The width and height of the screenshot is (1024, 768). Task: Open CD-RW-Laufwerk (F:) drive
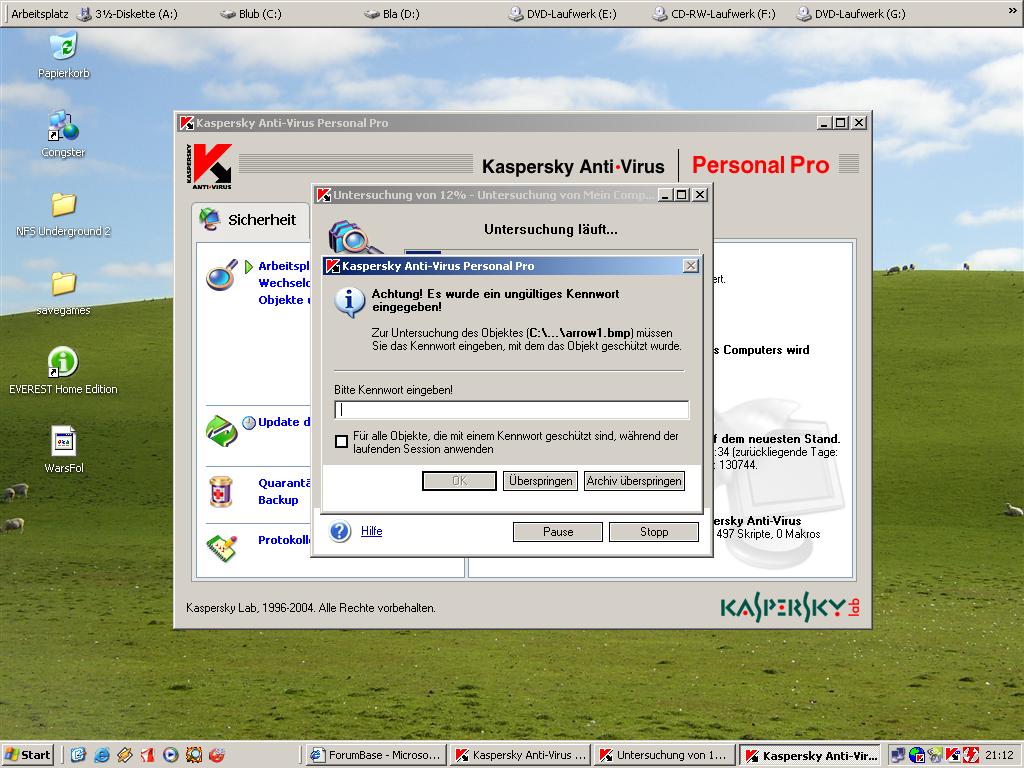pyautogui.click(x=714, y=14)
